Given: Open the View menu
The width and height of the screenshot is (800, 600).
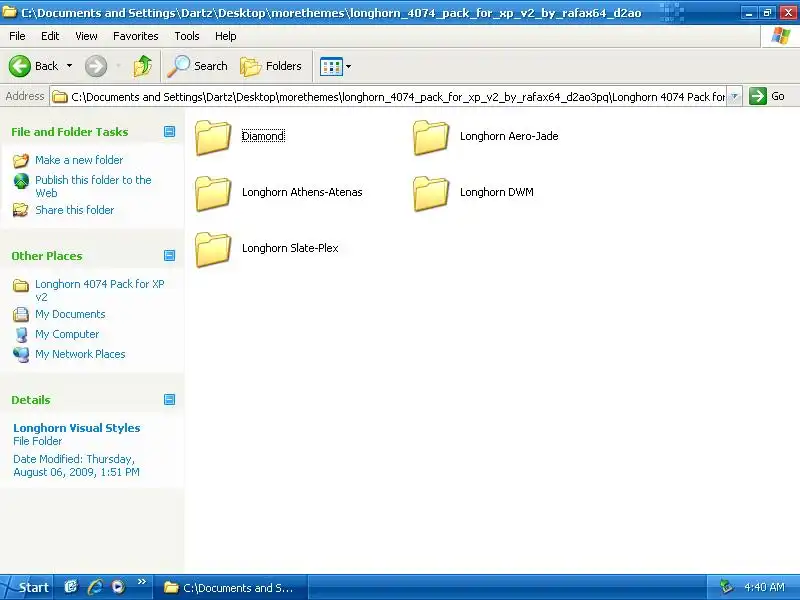Looking at the screenshot, I should point(86,36).
